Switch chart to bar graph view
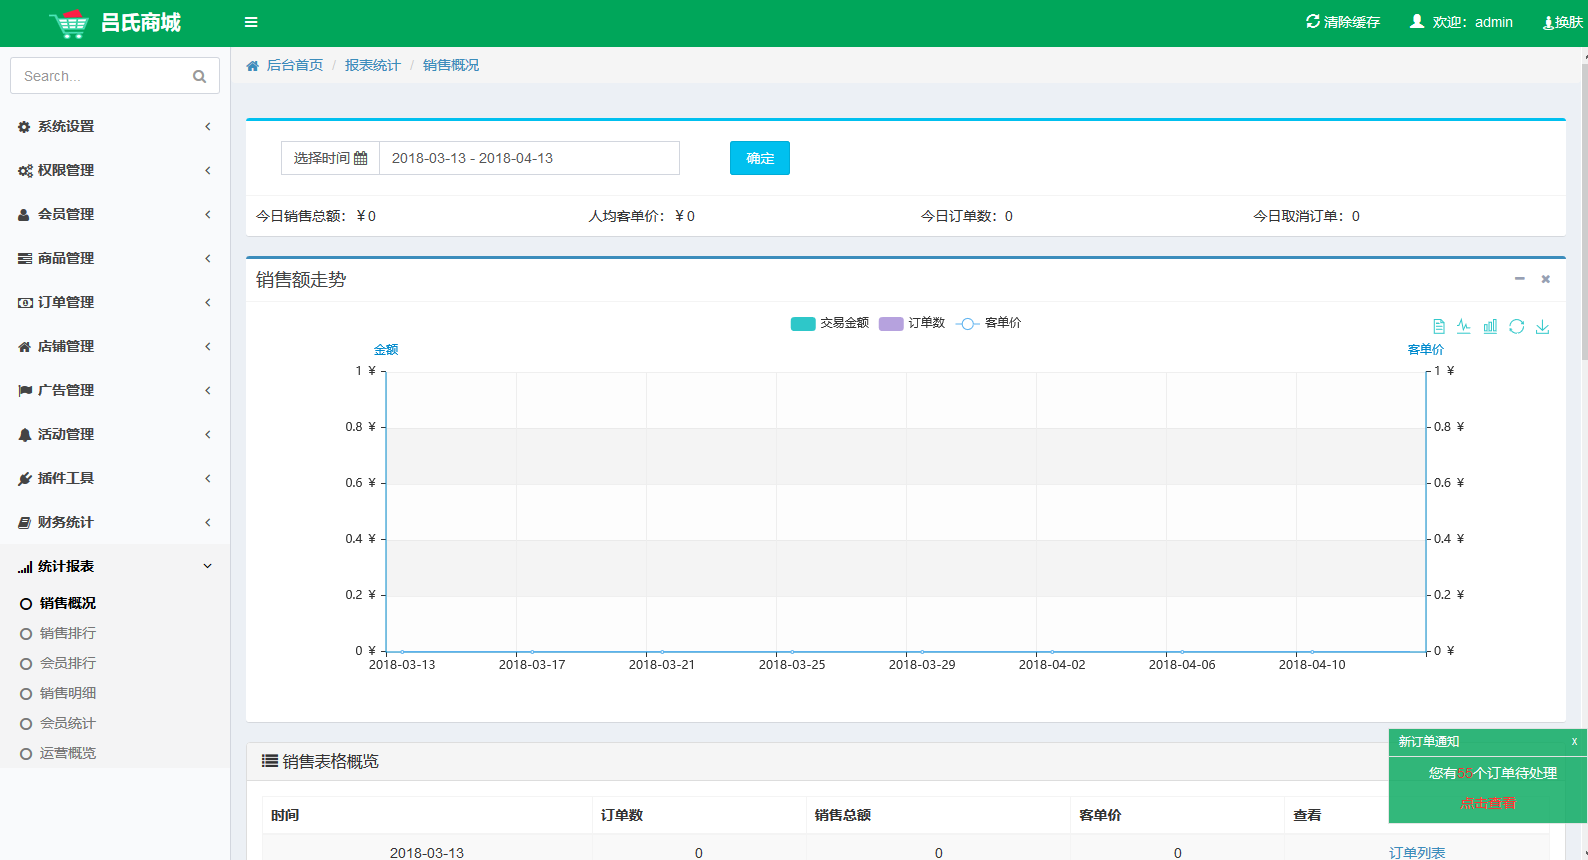The height and width of the screenshot is (860, 1588). 1490,327
